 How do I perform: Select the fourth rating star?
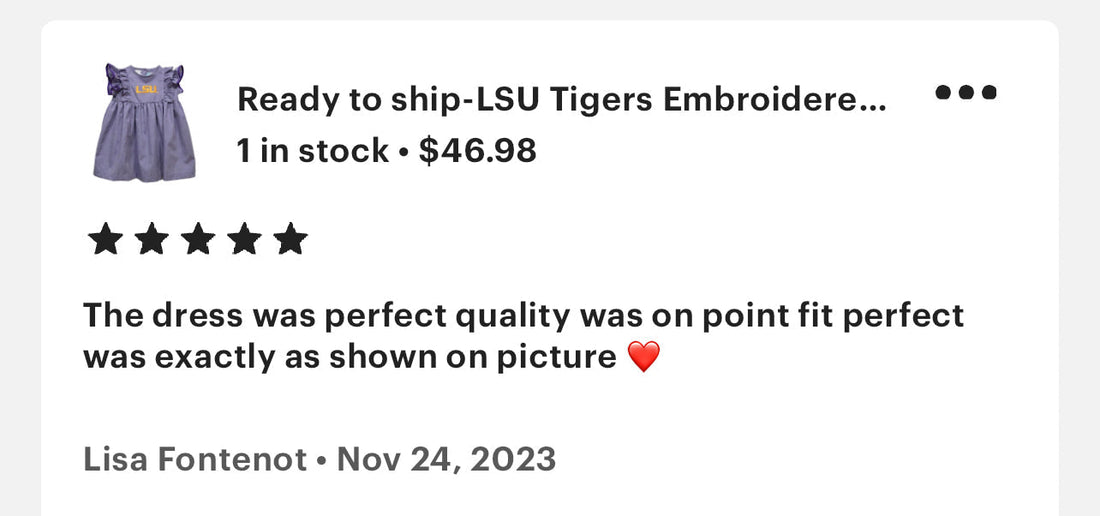pos(244,239)
